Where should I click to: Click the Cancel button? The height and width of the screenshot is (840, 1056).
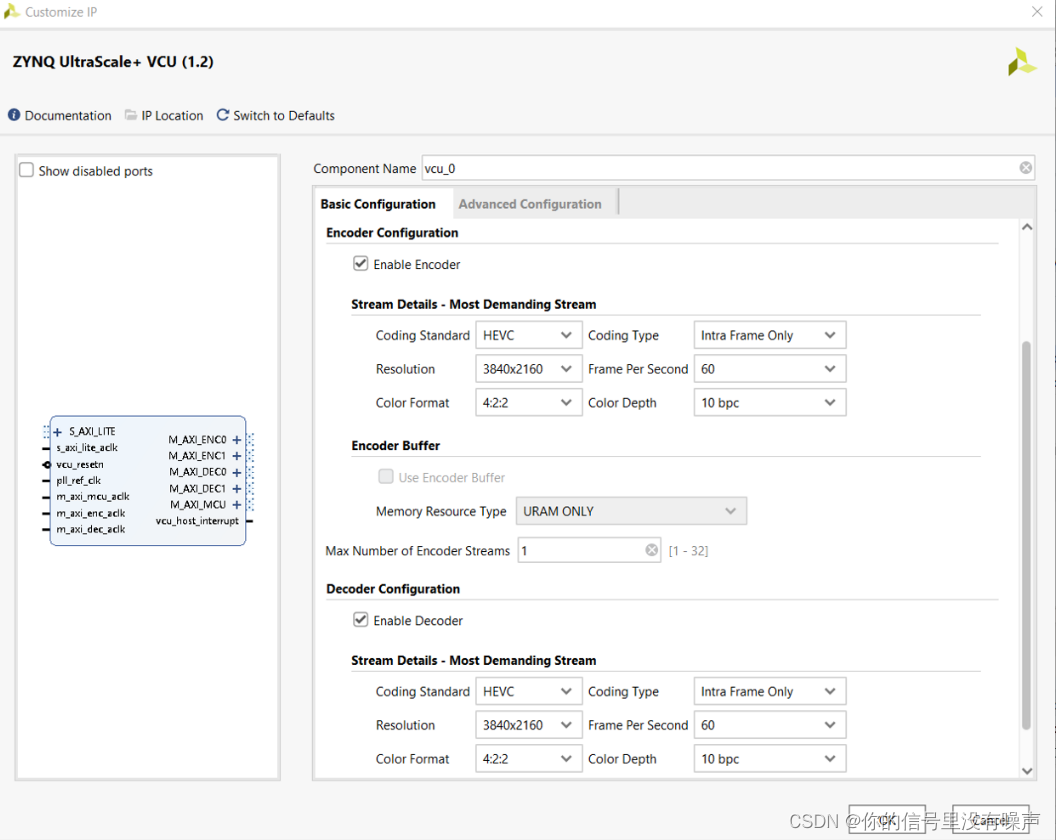pyautogui.click(x=990, y=819)
